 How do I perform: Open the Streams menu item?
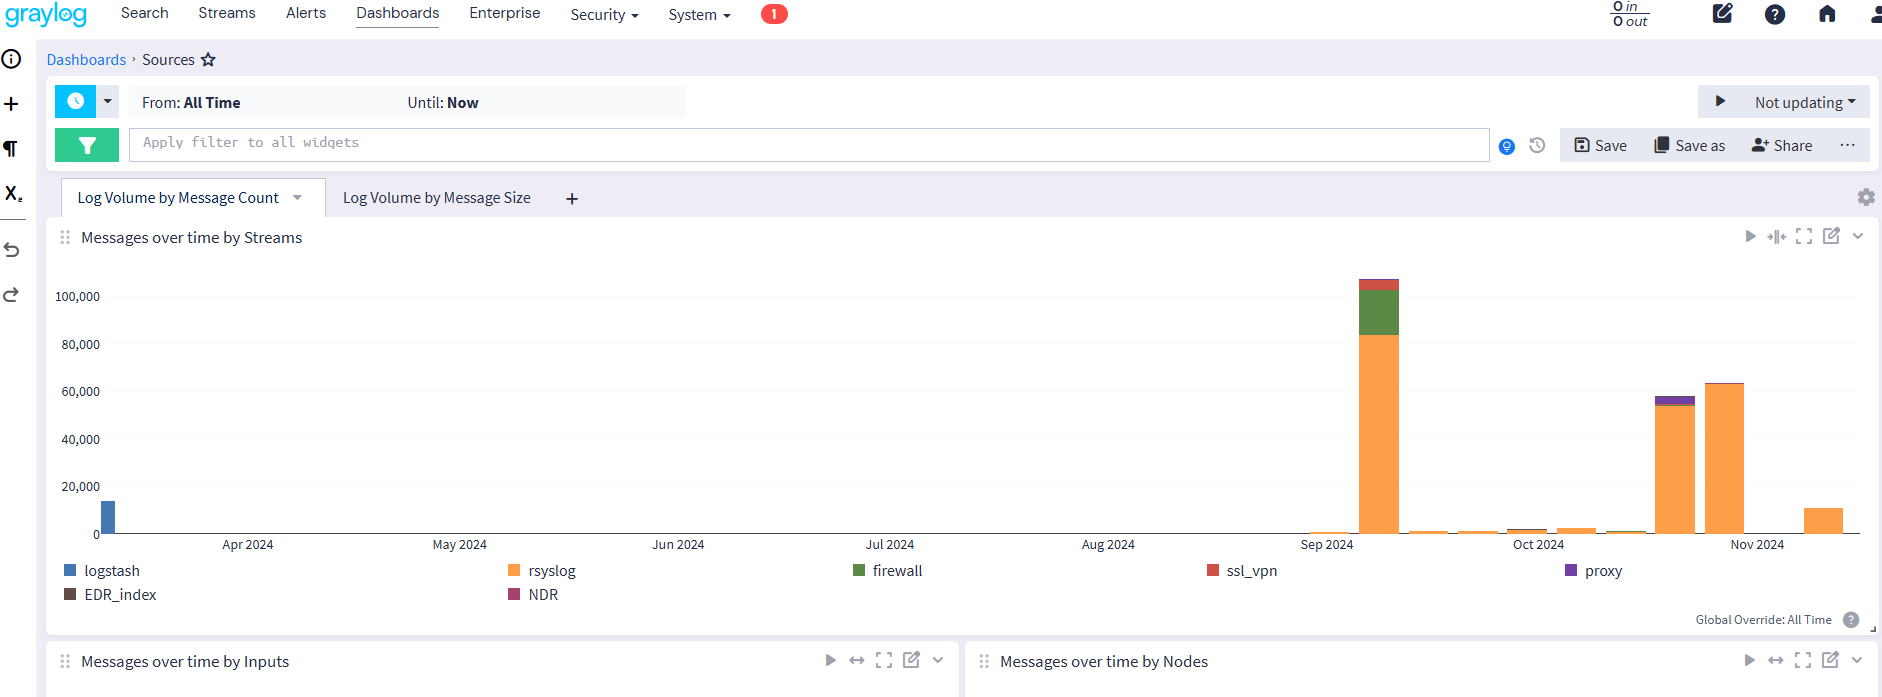tap(227, 13)
